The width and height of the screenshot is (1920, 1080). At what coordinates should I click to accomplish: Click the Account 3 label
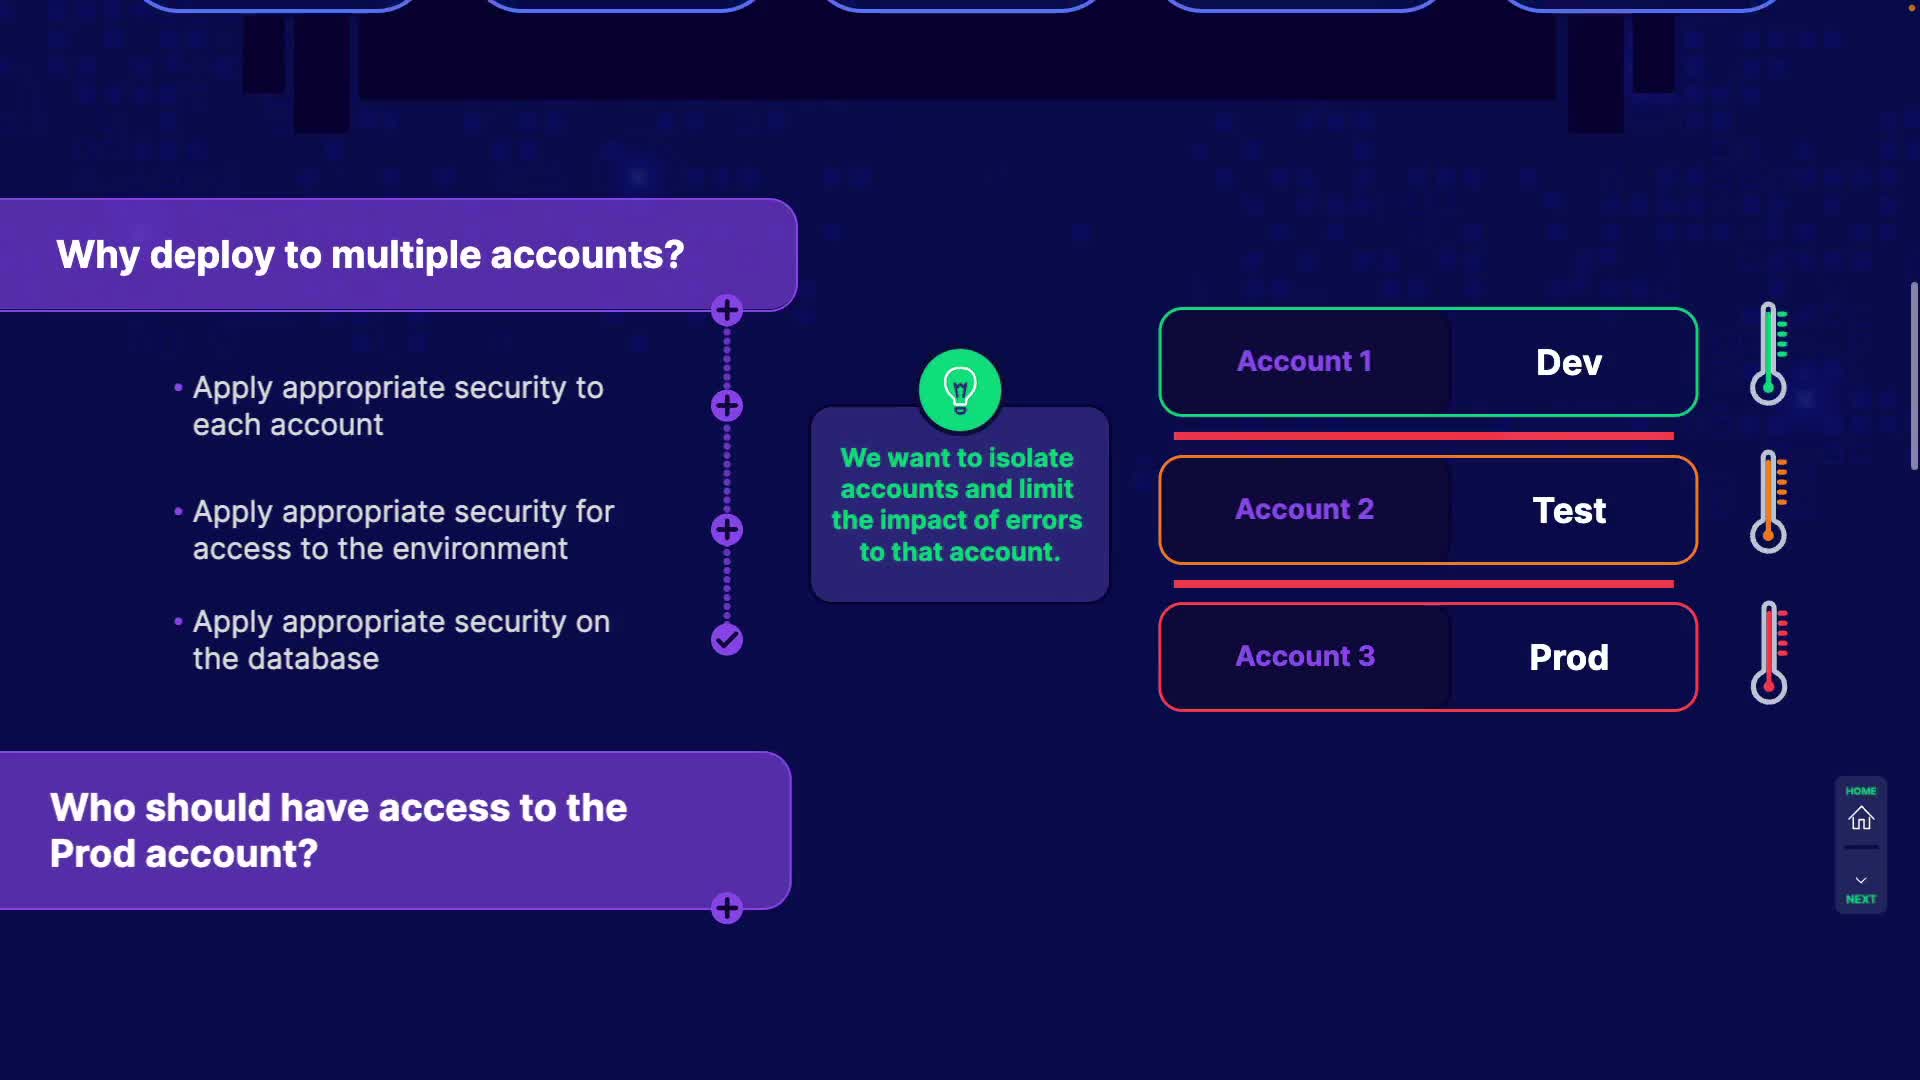pyautogui.click(x=1304, y=656)
